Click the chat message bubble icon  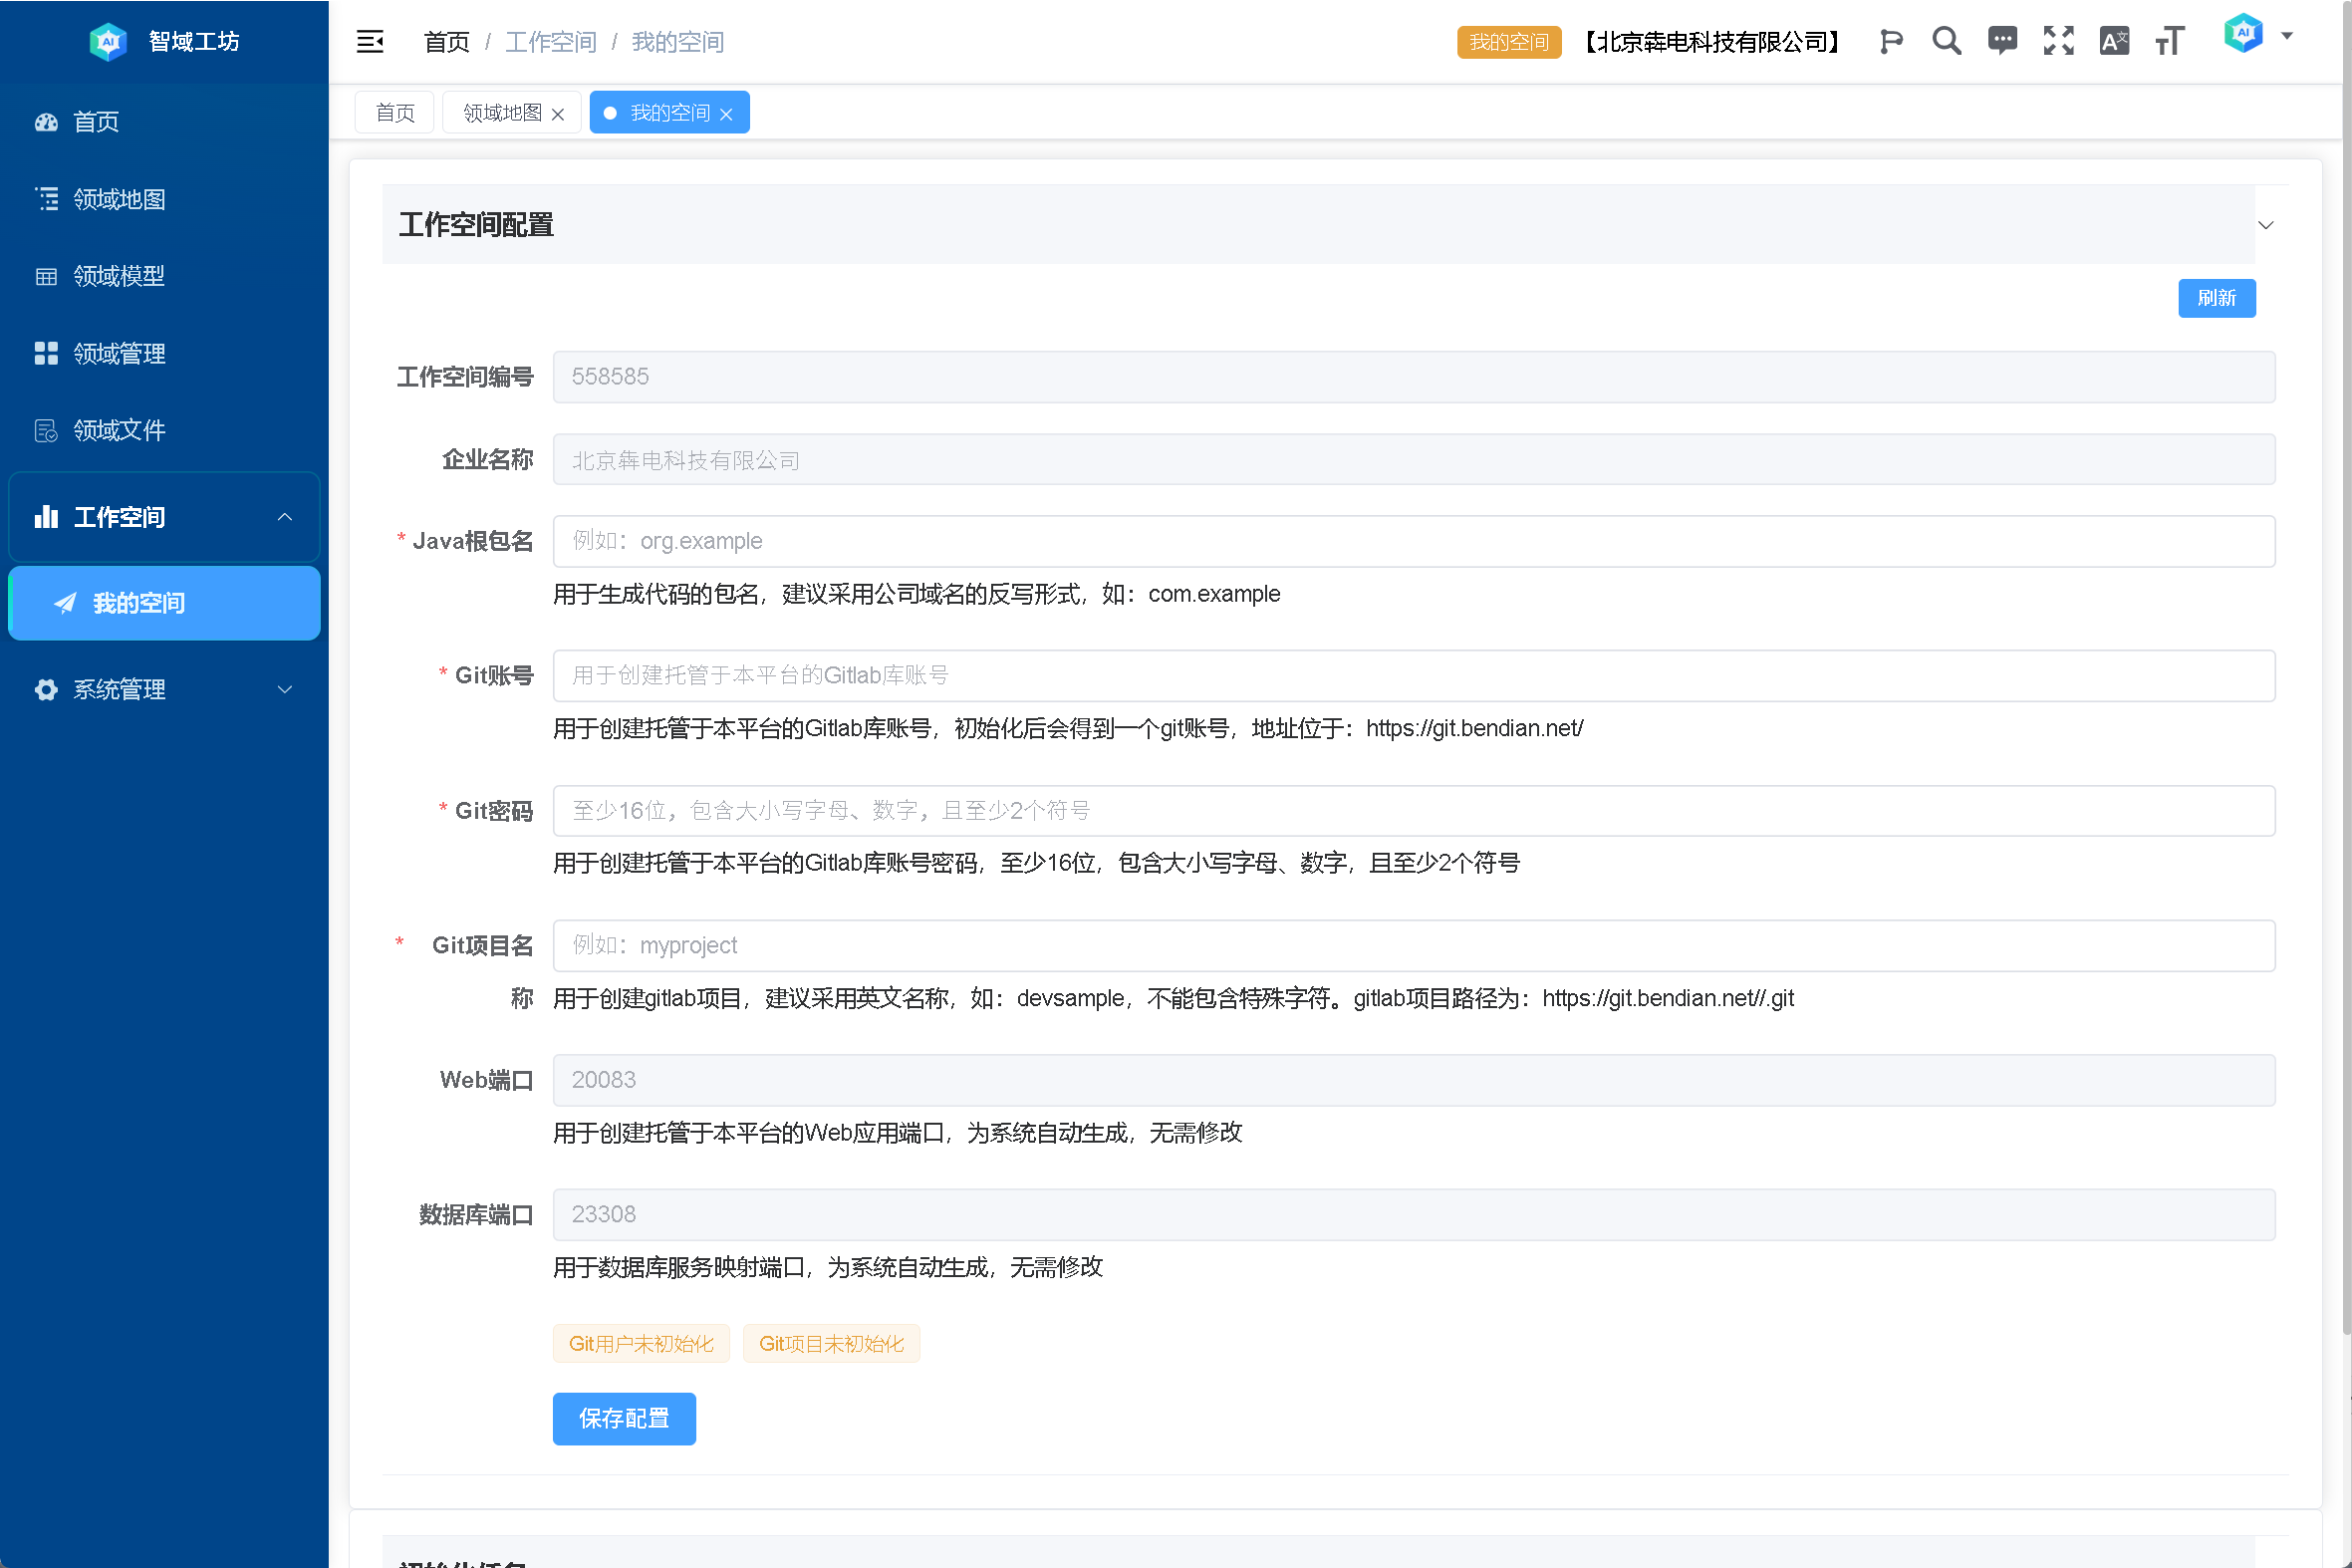tap(2002, 41)
